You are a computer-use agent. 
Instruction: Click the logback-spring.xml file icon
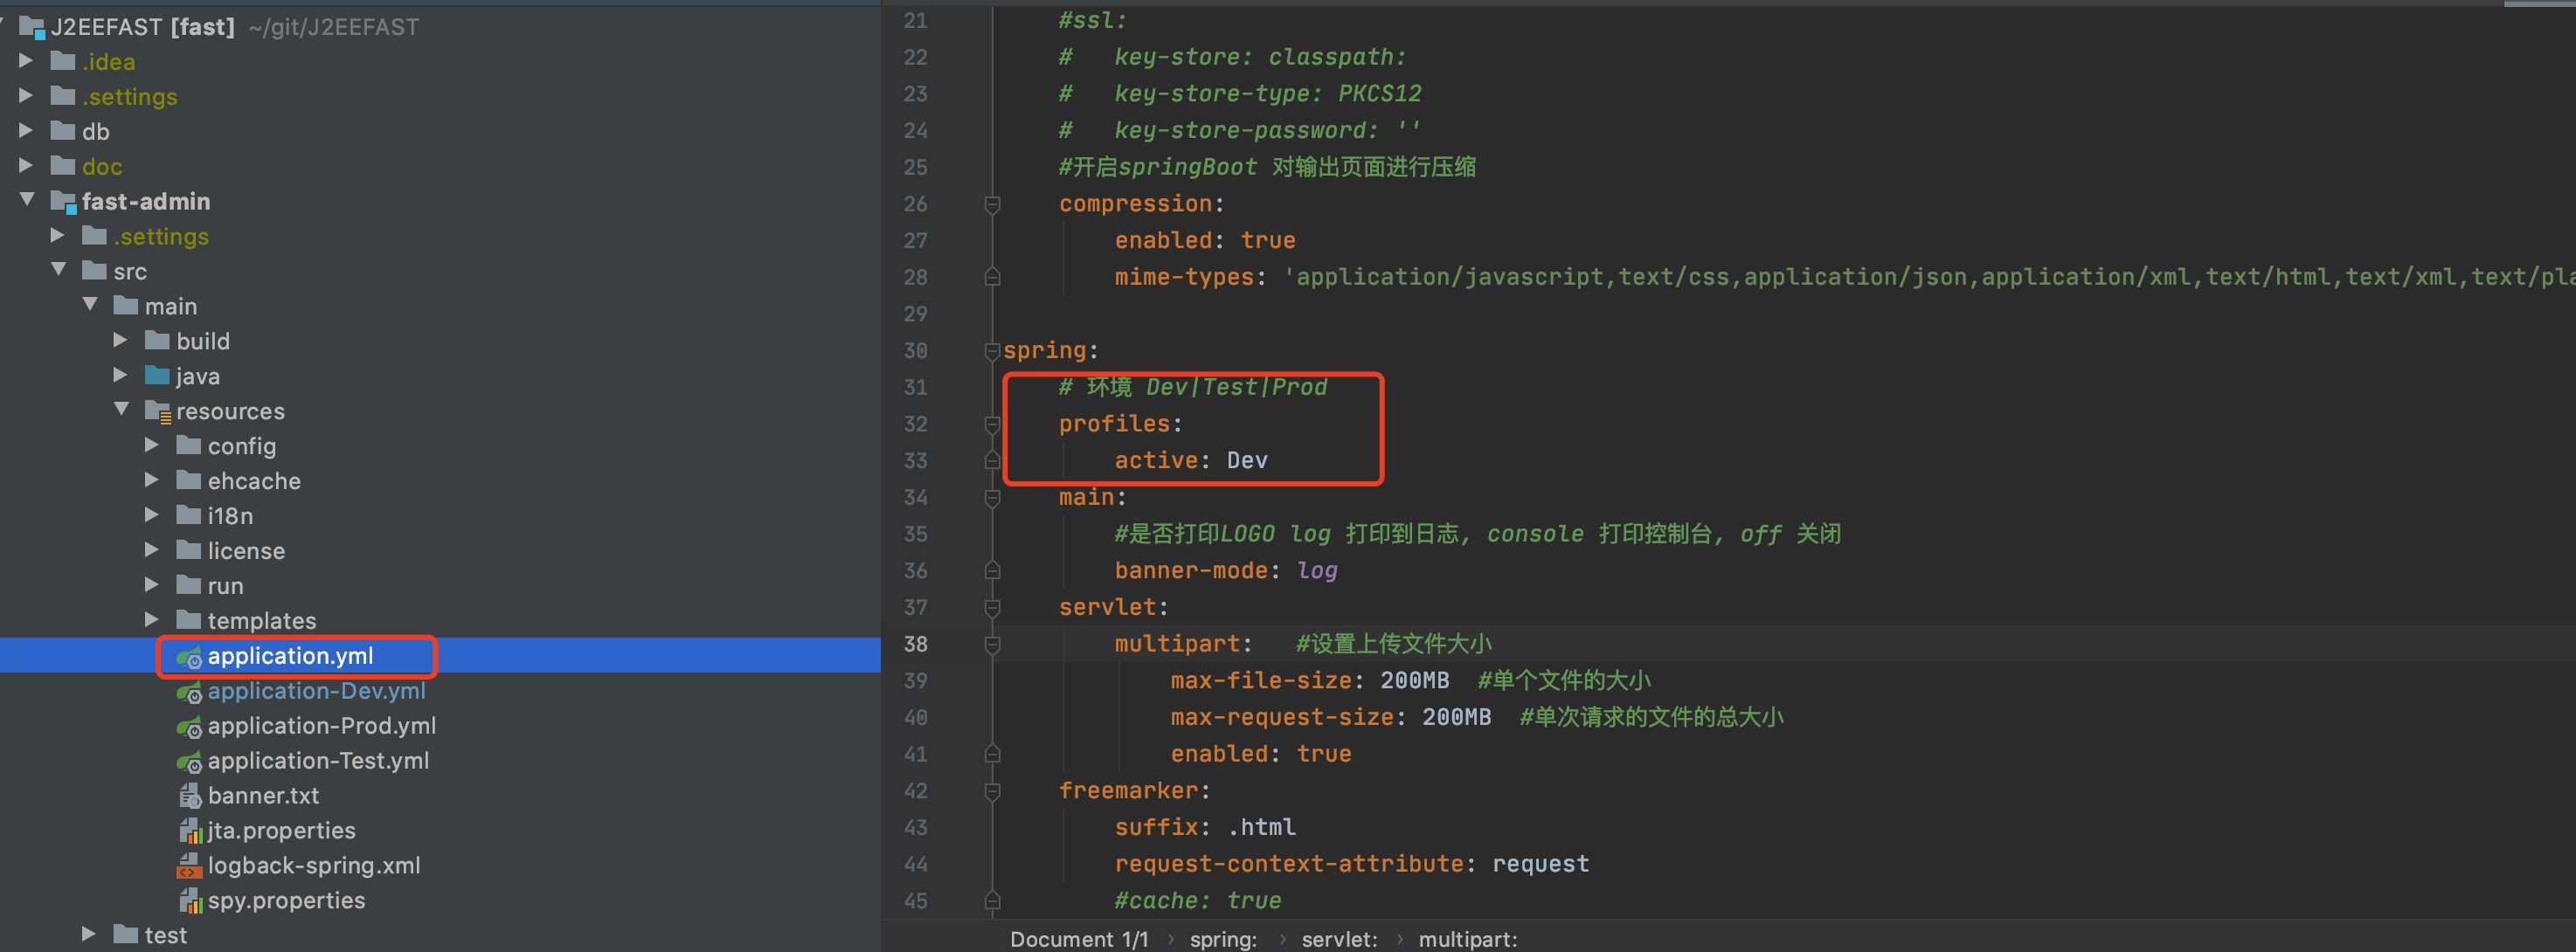(x=189, y=866)
